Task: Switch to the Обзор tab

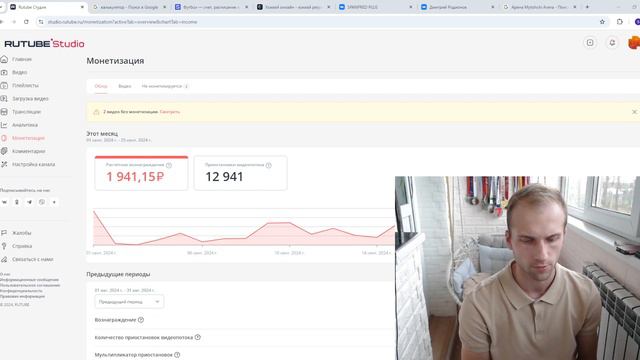Action: coord(101,86)
